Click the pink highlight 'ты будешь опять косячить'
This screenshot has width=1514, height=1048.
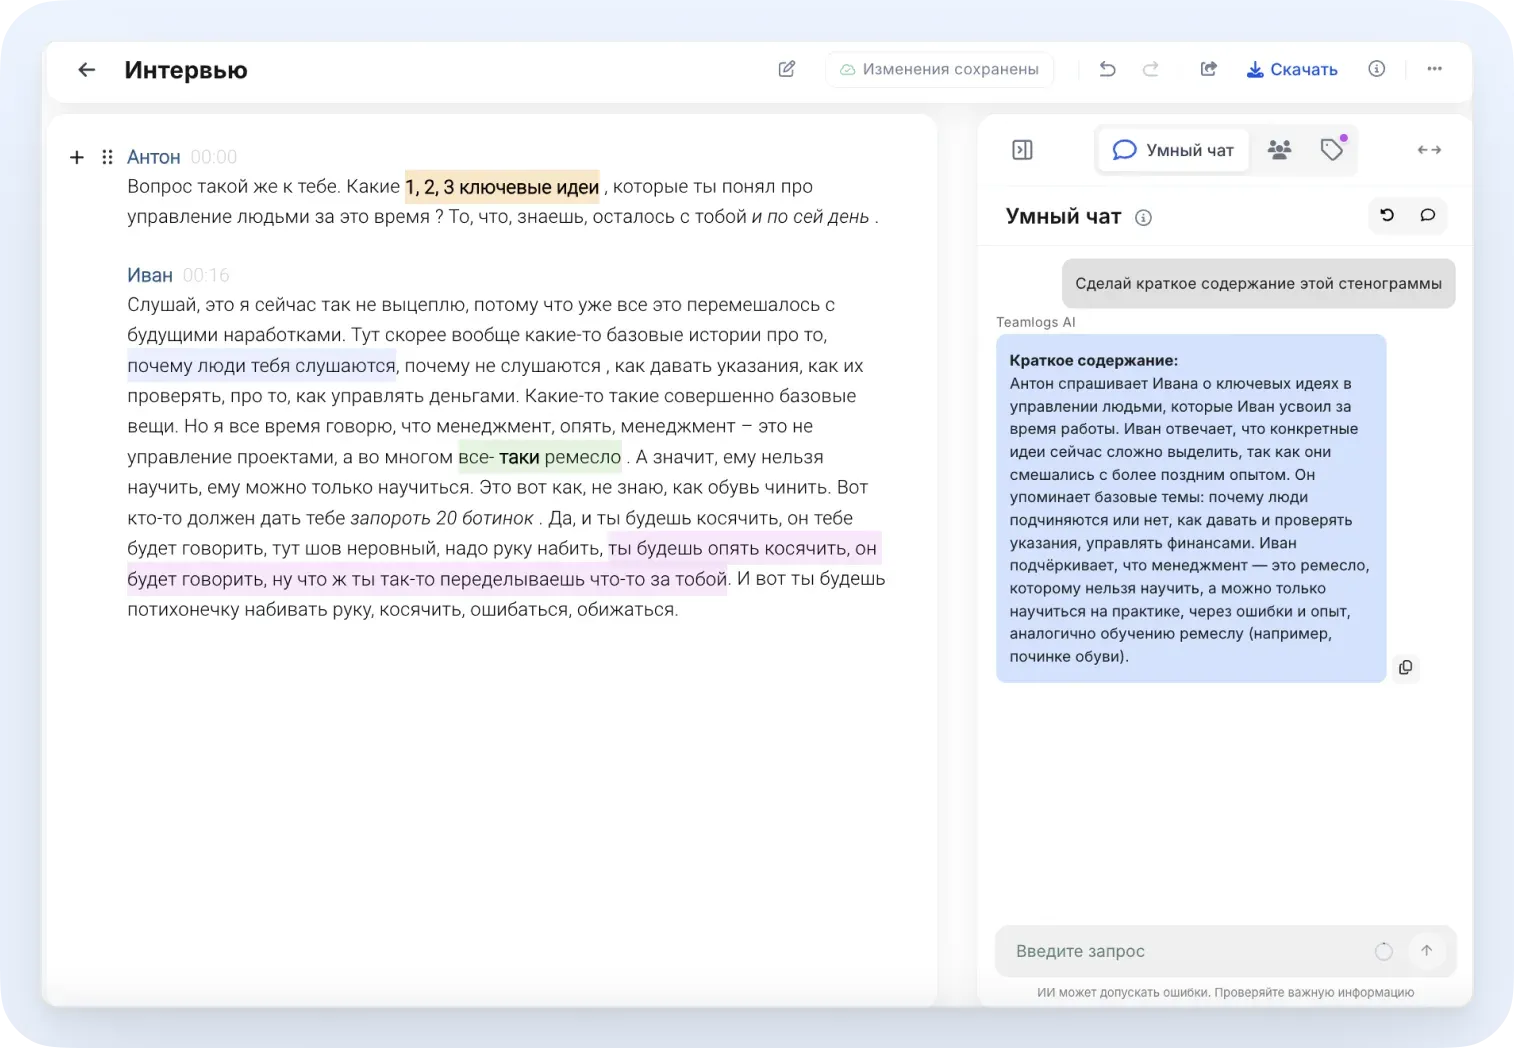tap(728, 548)
